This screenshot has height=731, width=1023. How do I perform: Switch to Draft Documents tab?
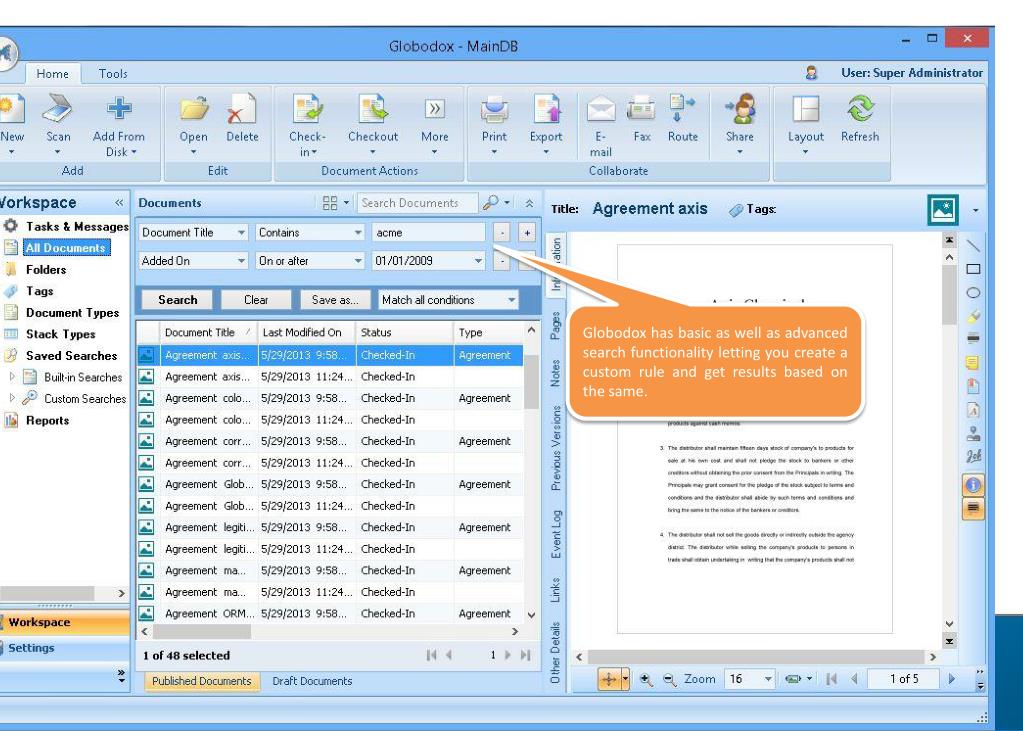pyautogui.click(x=312, y=681)
